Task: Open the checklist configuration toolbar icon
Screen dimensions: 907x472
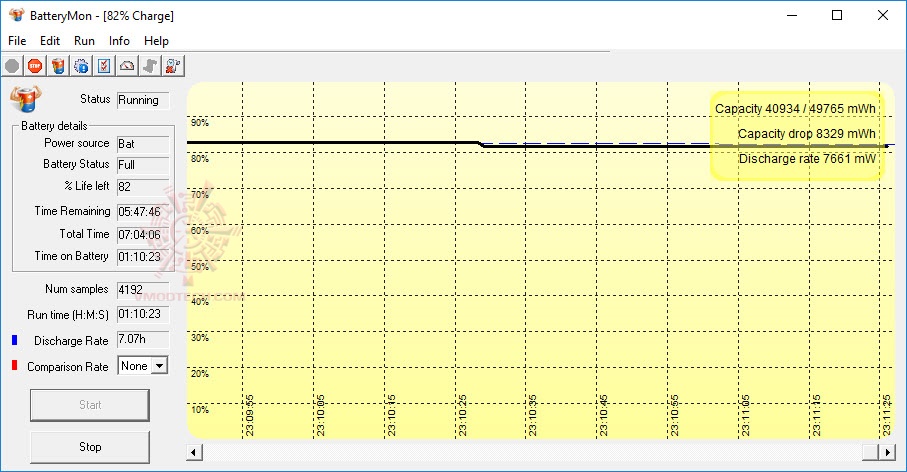Action: coord(104,66)
